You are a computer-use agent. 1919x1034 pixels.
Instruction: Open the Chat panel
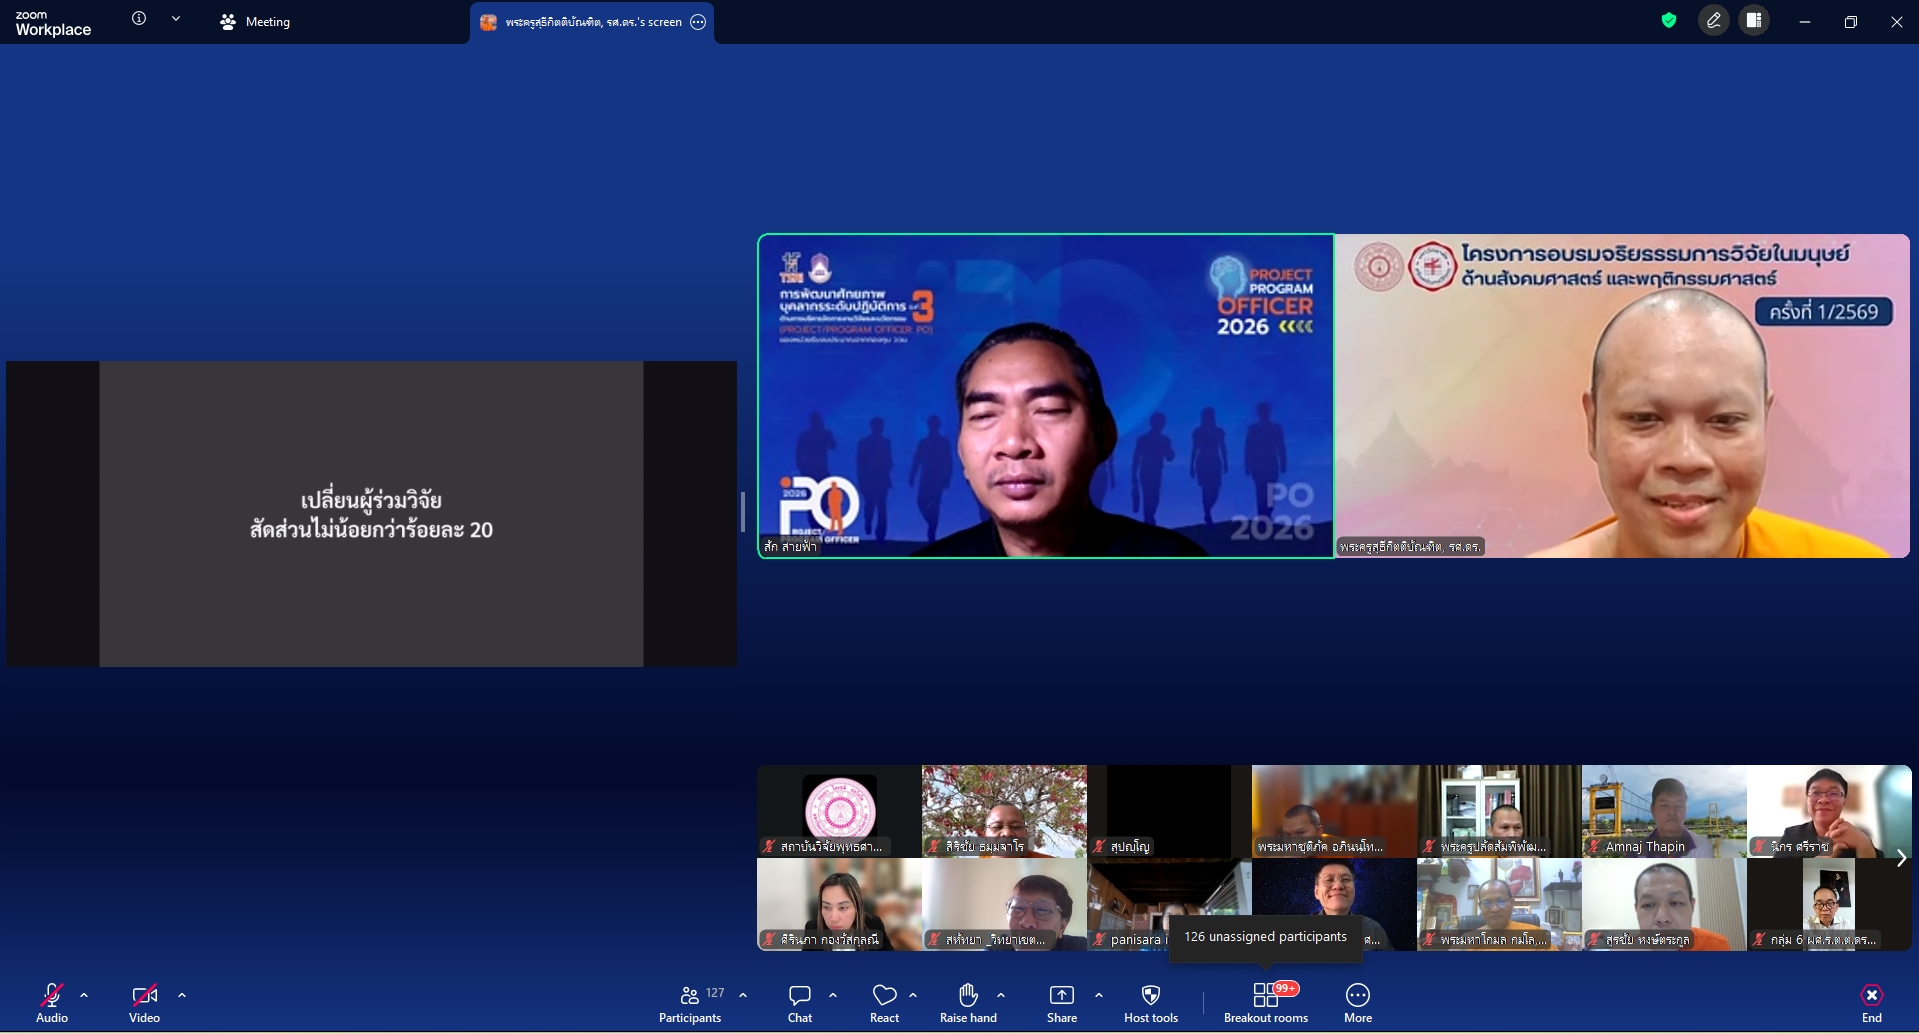(799, 1002)
